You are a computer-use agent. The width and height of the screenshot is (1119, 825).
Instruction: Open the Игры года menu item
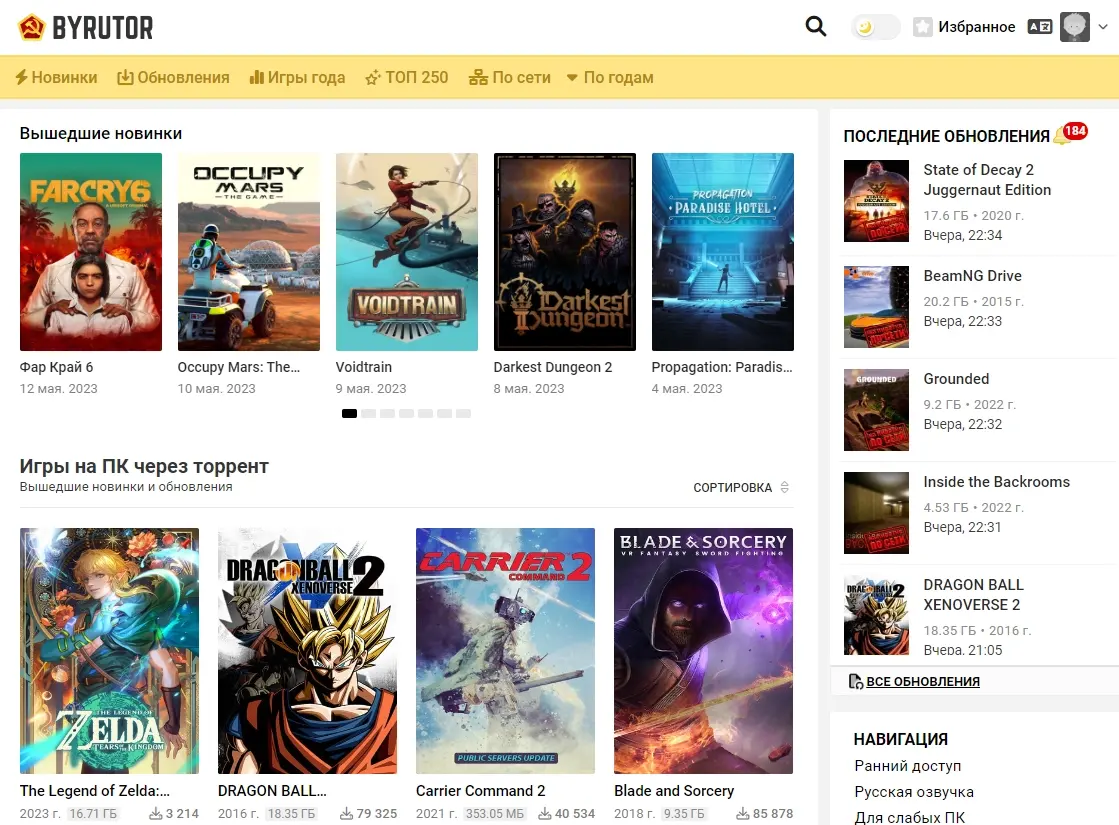pyautogui.click(x=297, y=77)
